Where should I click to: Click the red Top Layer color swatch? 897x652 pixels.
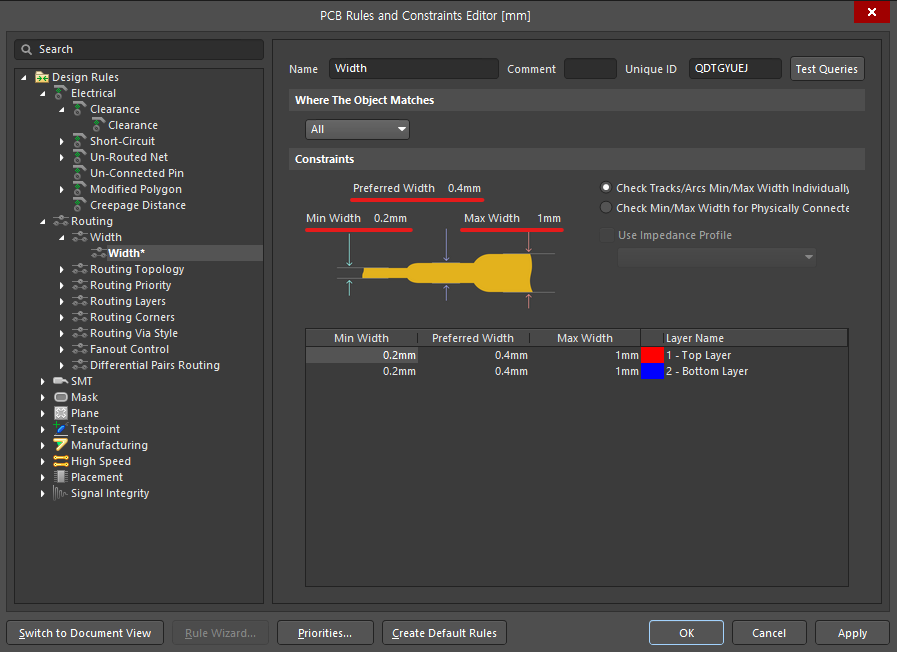coord(652,355)
